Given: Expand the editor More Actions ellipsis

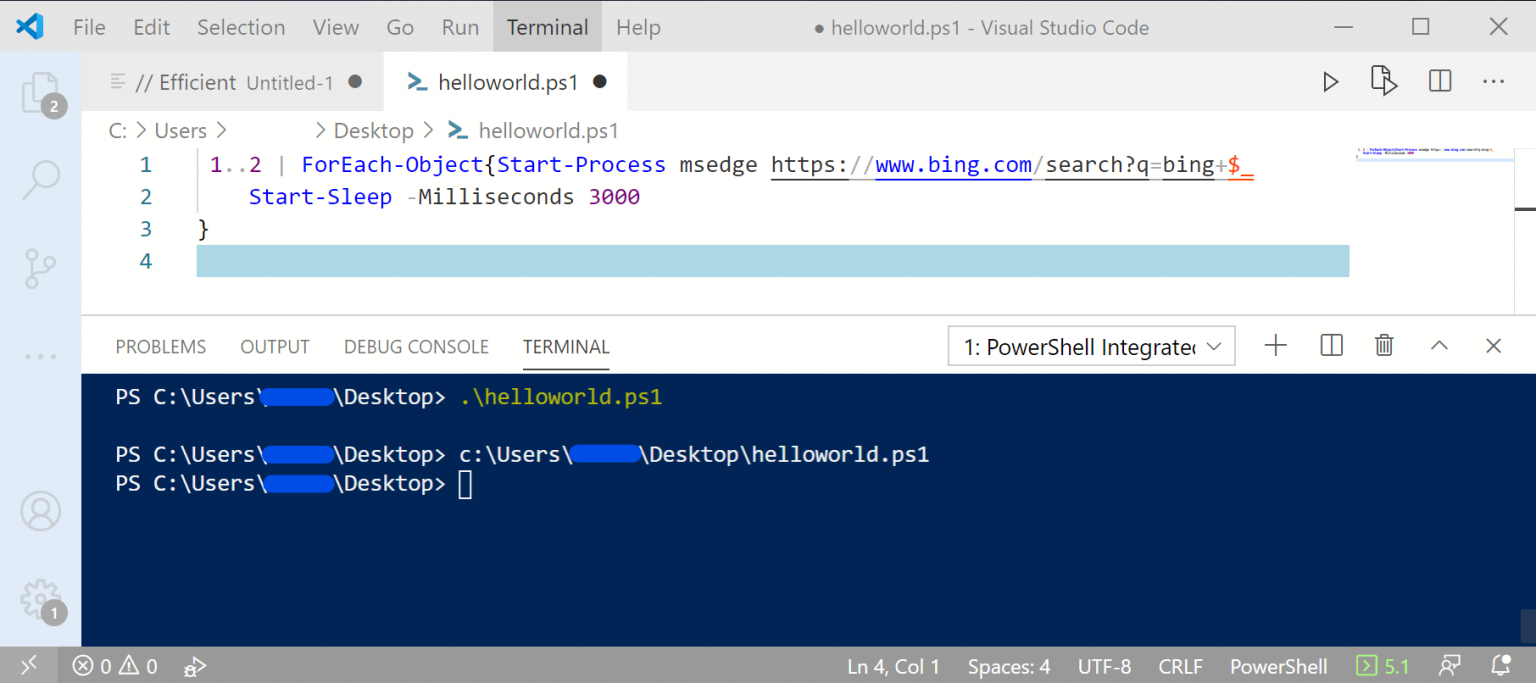Looking at the screenshot, I should pyautogui.click(x=1493, y=82).
